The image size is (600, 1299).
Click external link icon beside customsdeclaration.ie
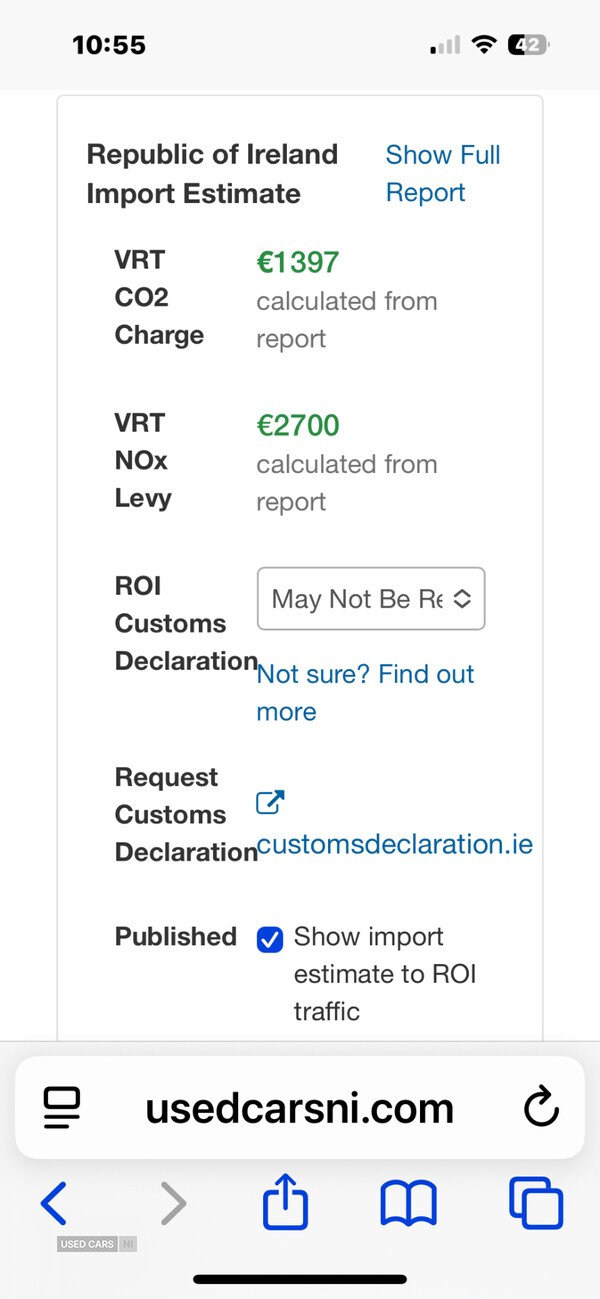(x=270, y=803)
